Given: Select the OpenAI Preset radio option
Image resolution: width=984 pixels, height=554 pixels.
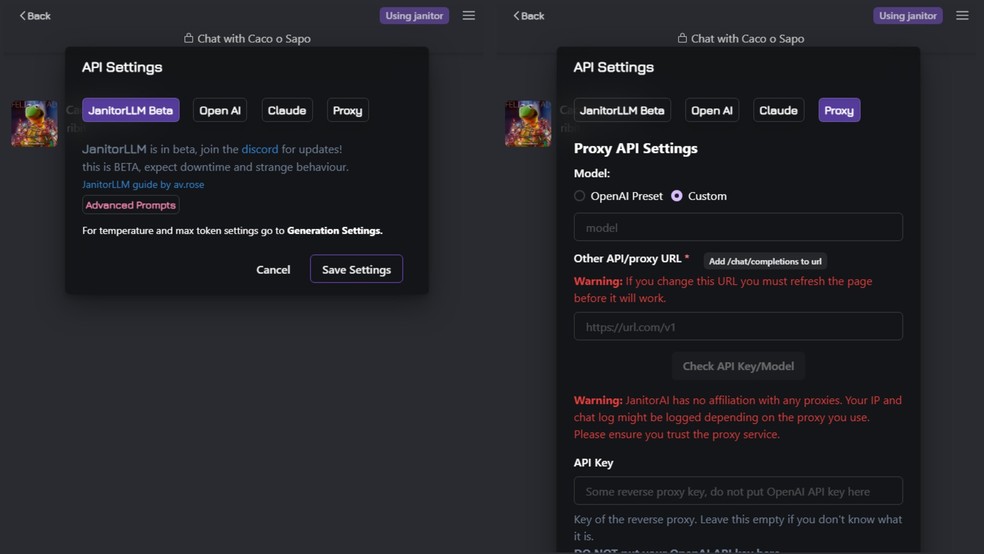Looking at the screenshot, I should point(580,196).
